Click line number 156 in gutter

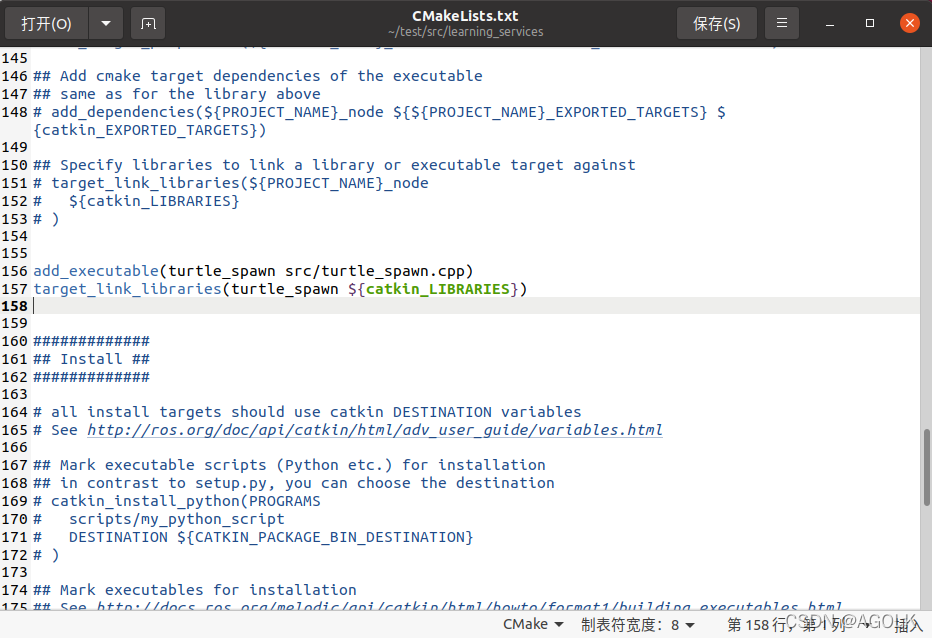[14, 271]
